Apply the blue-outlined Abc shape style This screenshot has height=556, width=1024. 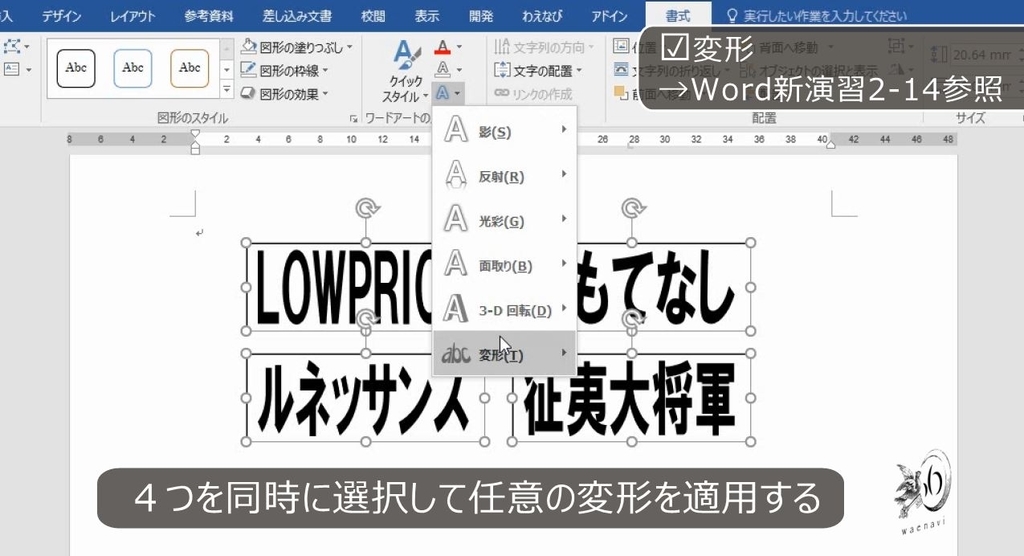tap(133, 68)
